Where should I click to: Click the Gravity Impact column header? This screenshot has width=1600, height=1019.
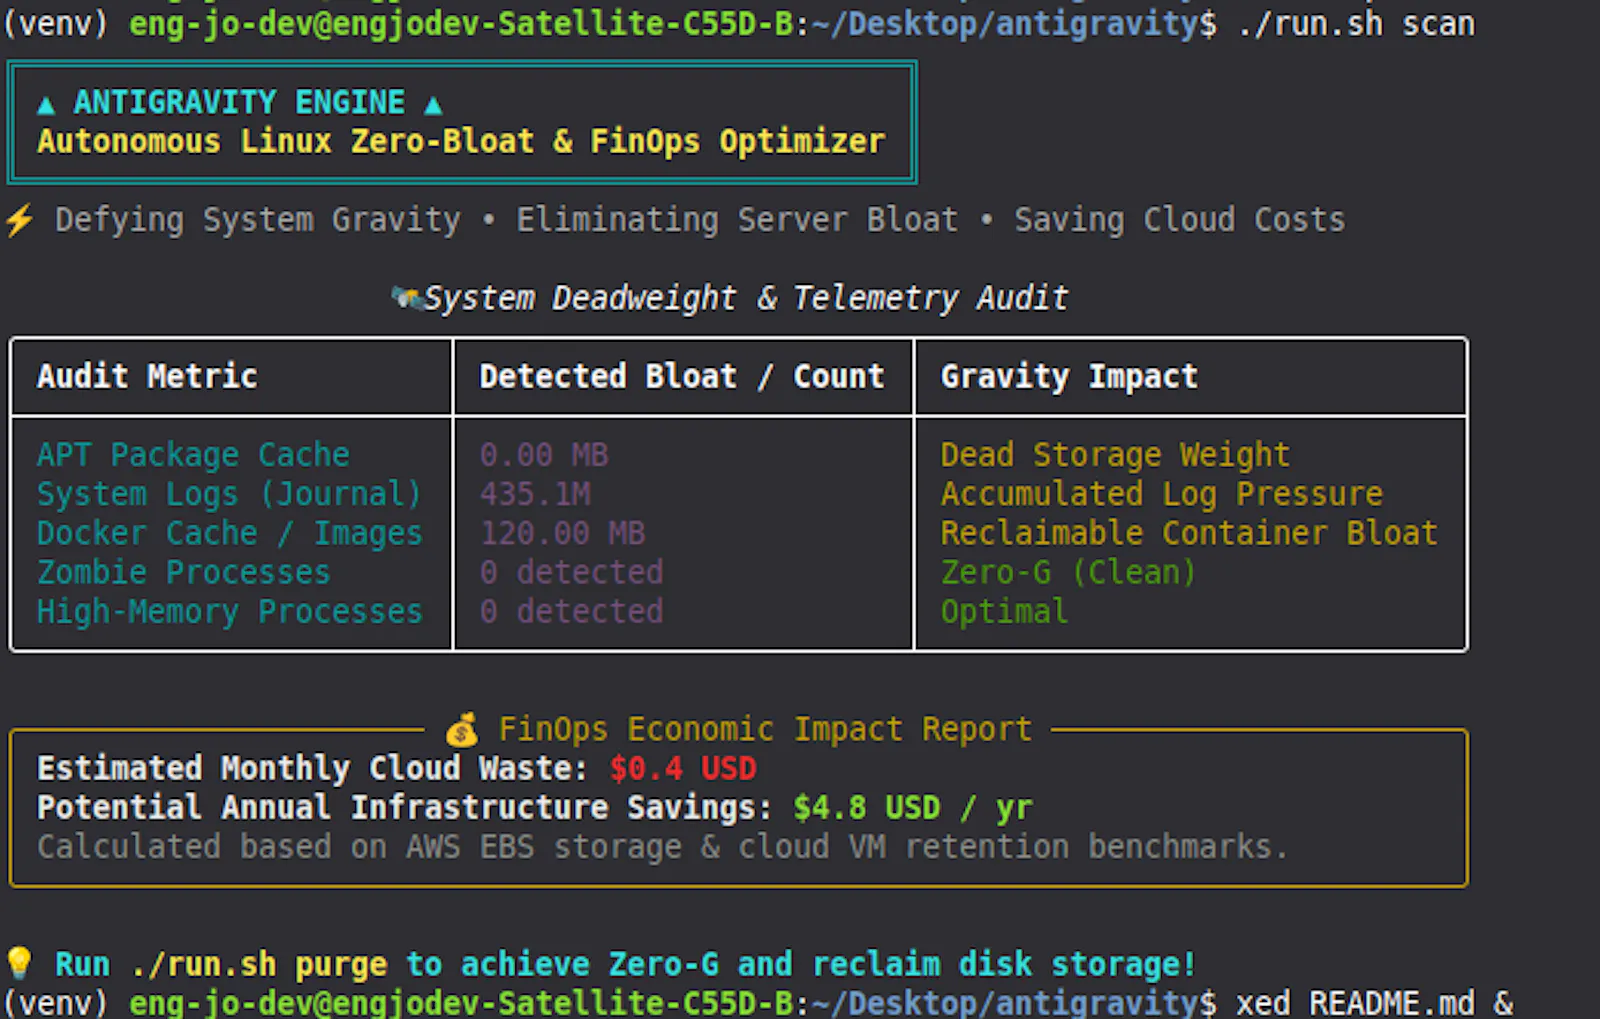click(1069, 377)
